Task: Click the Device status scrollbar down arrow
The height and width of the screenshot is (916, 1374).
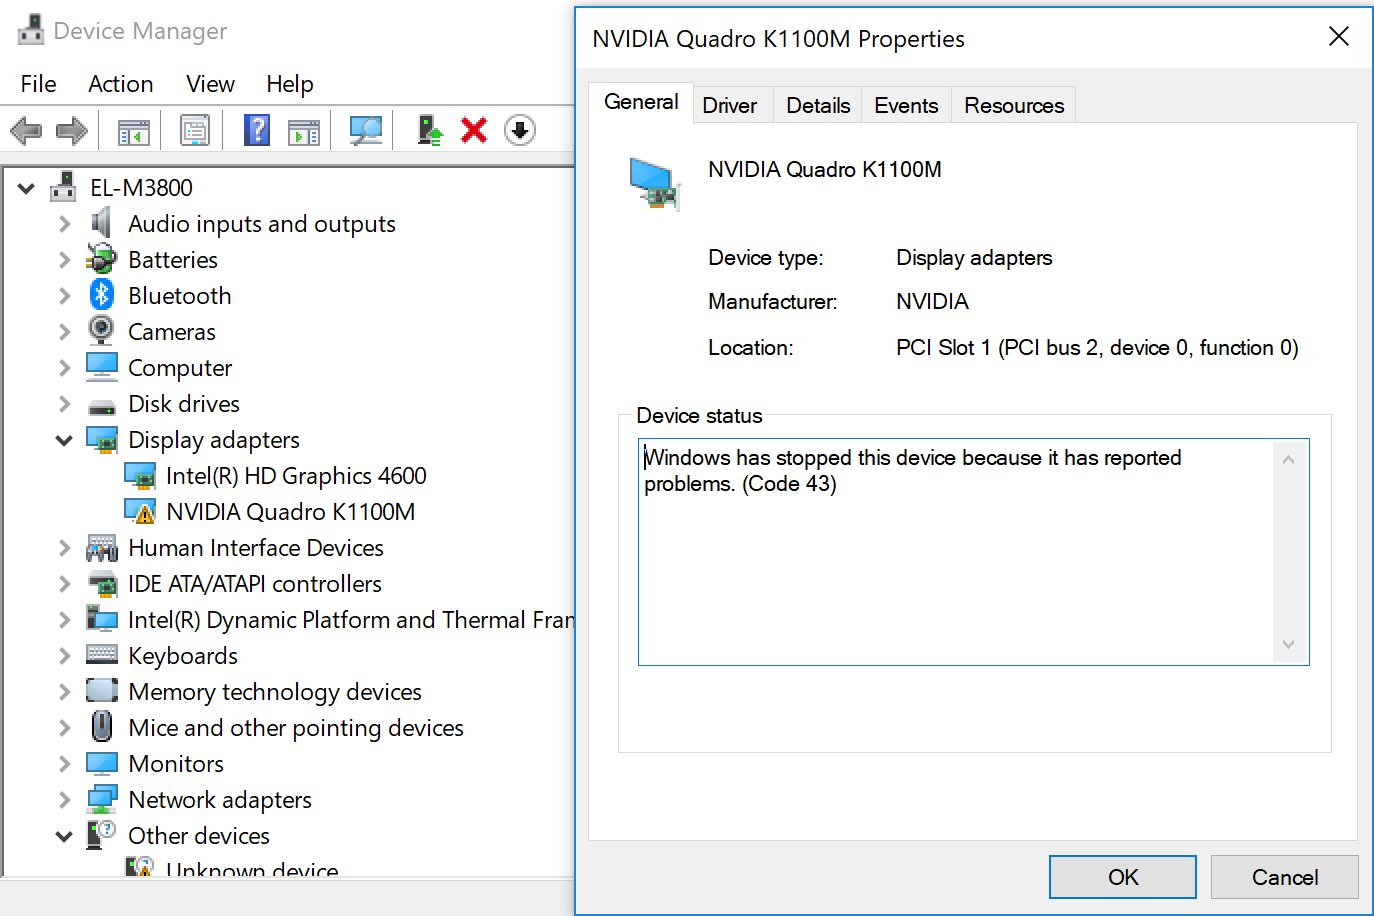Action: tap(1288, 645)
